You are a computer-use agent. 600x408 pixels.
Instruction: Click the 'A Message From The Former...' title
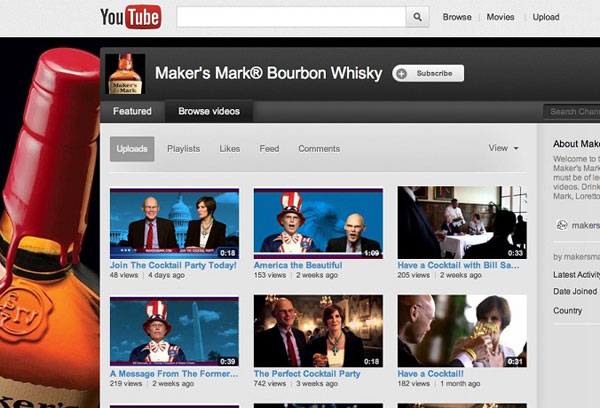tap(174, 374)
